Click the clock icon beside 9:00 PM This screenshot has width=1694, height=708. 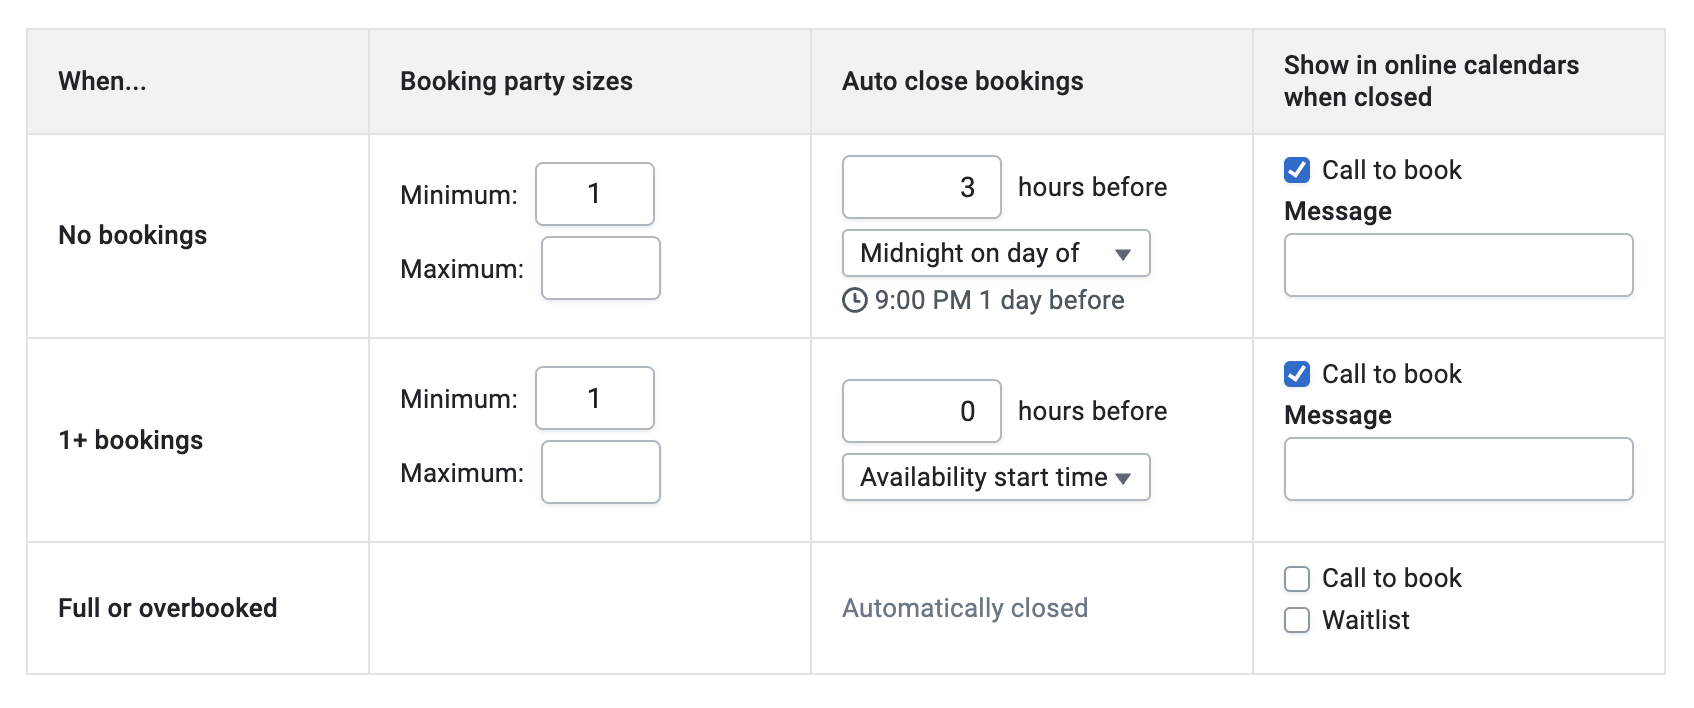855,300
